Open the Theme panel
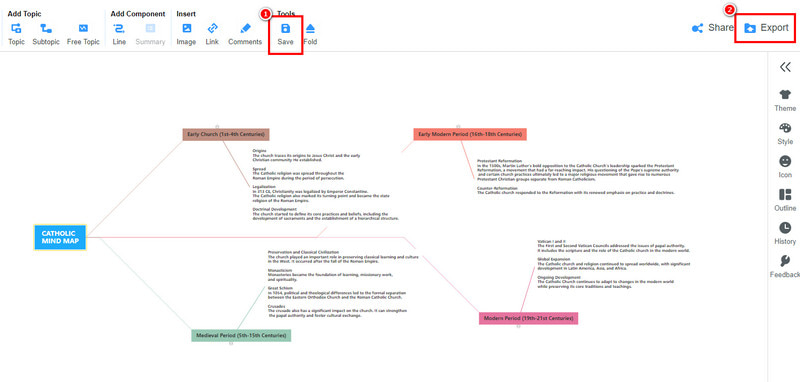This screenshot has height=382, width=800. click(x=785, y=100)
